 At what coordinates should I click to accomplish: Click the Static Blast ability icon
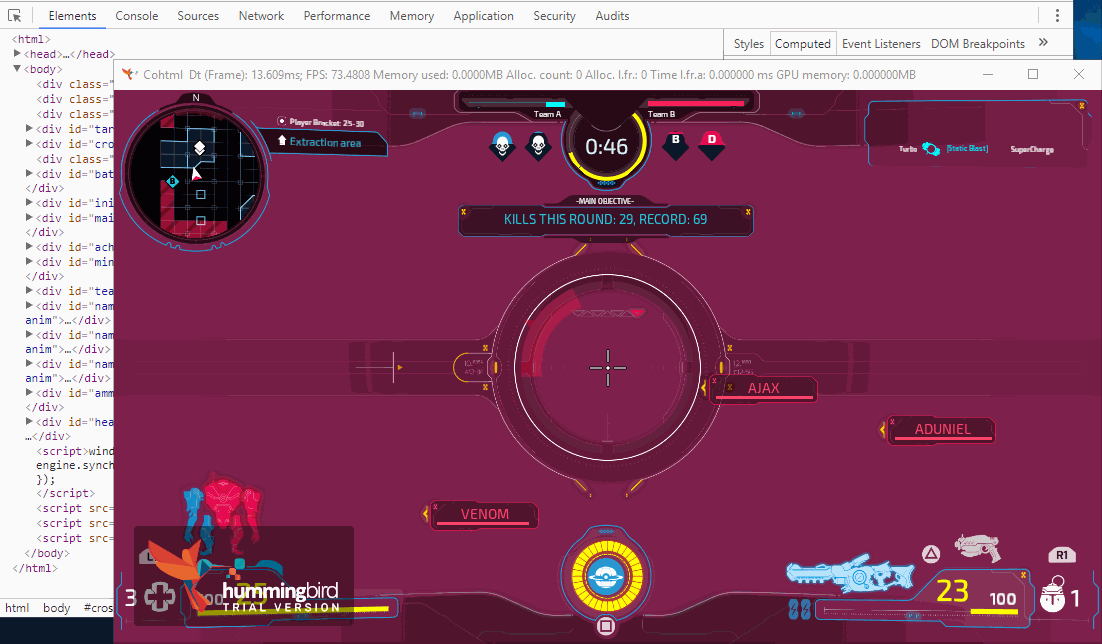(932, 149)
